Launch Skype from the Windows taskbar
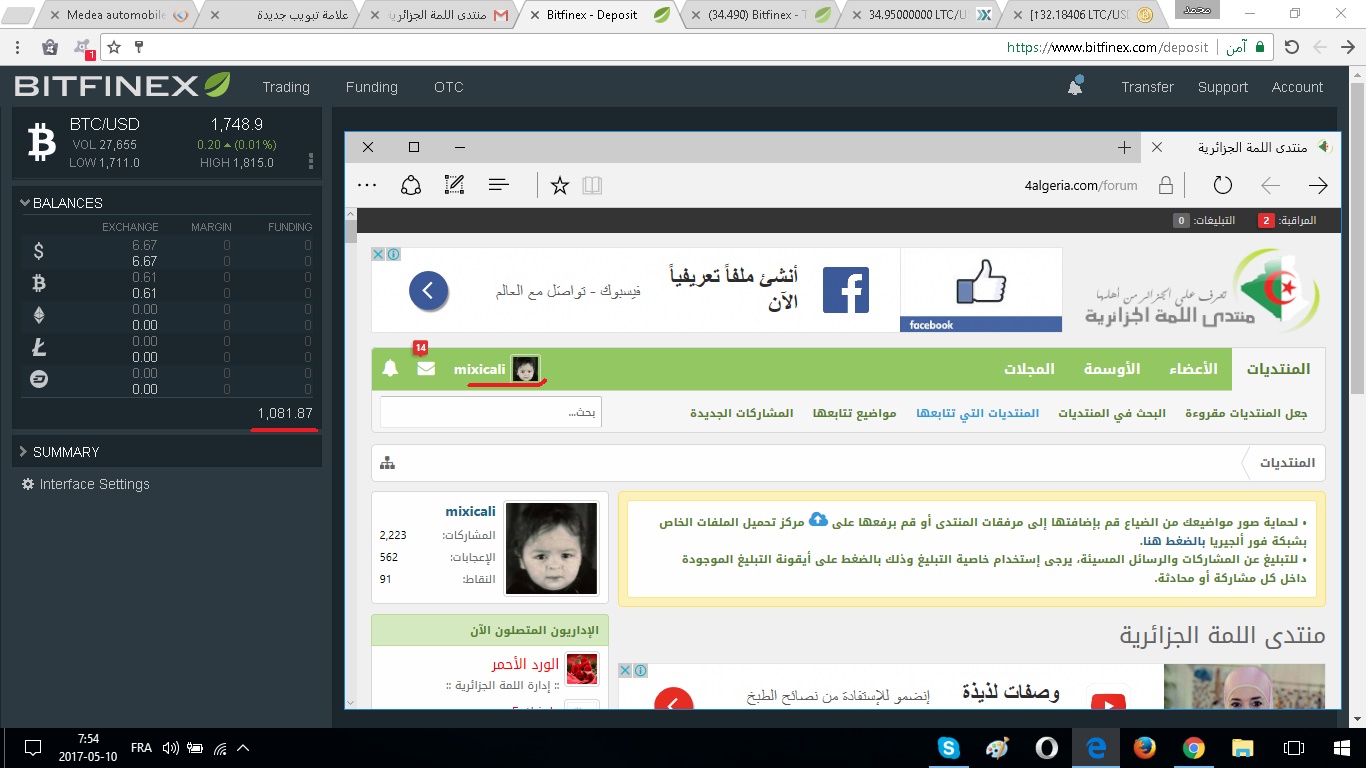 coord(948,747)
